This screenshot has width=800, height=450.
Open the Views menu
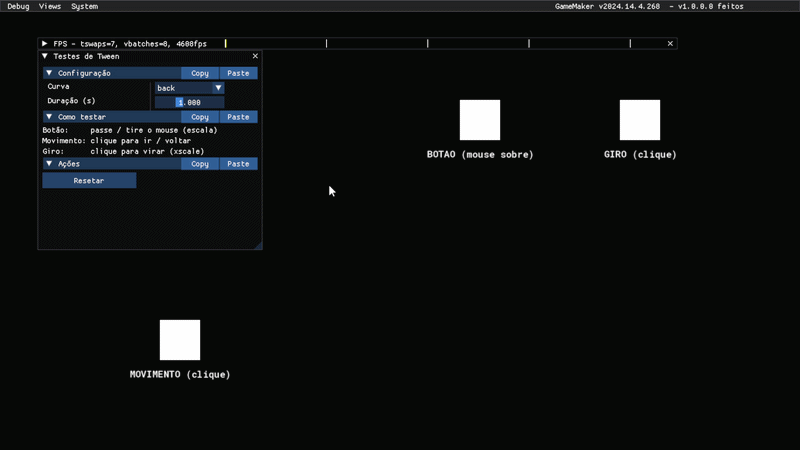(x=49, y=6)
